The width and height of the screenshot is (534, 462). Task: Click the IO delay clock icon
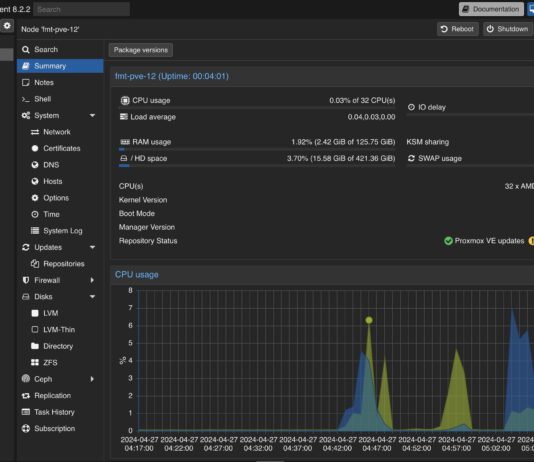click(x=411, y=107)
